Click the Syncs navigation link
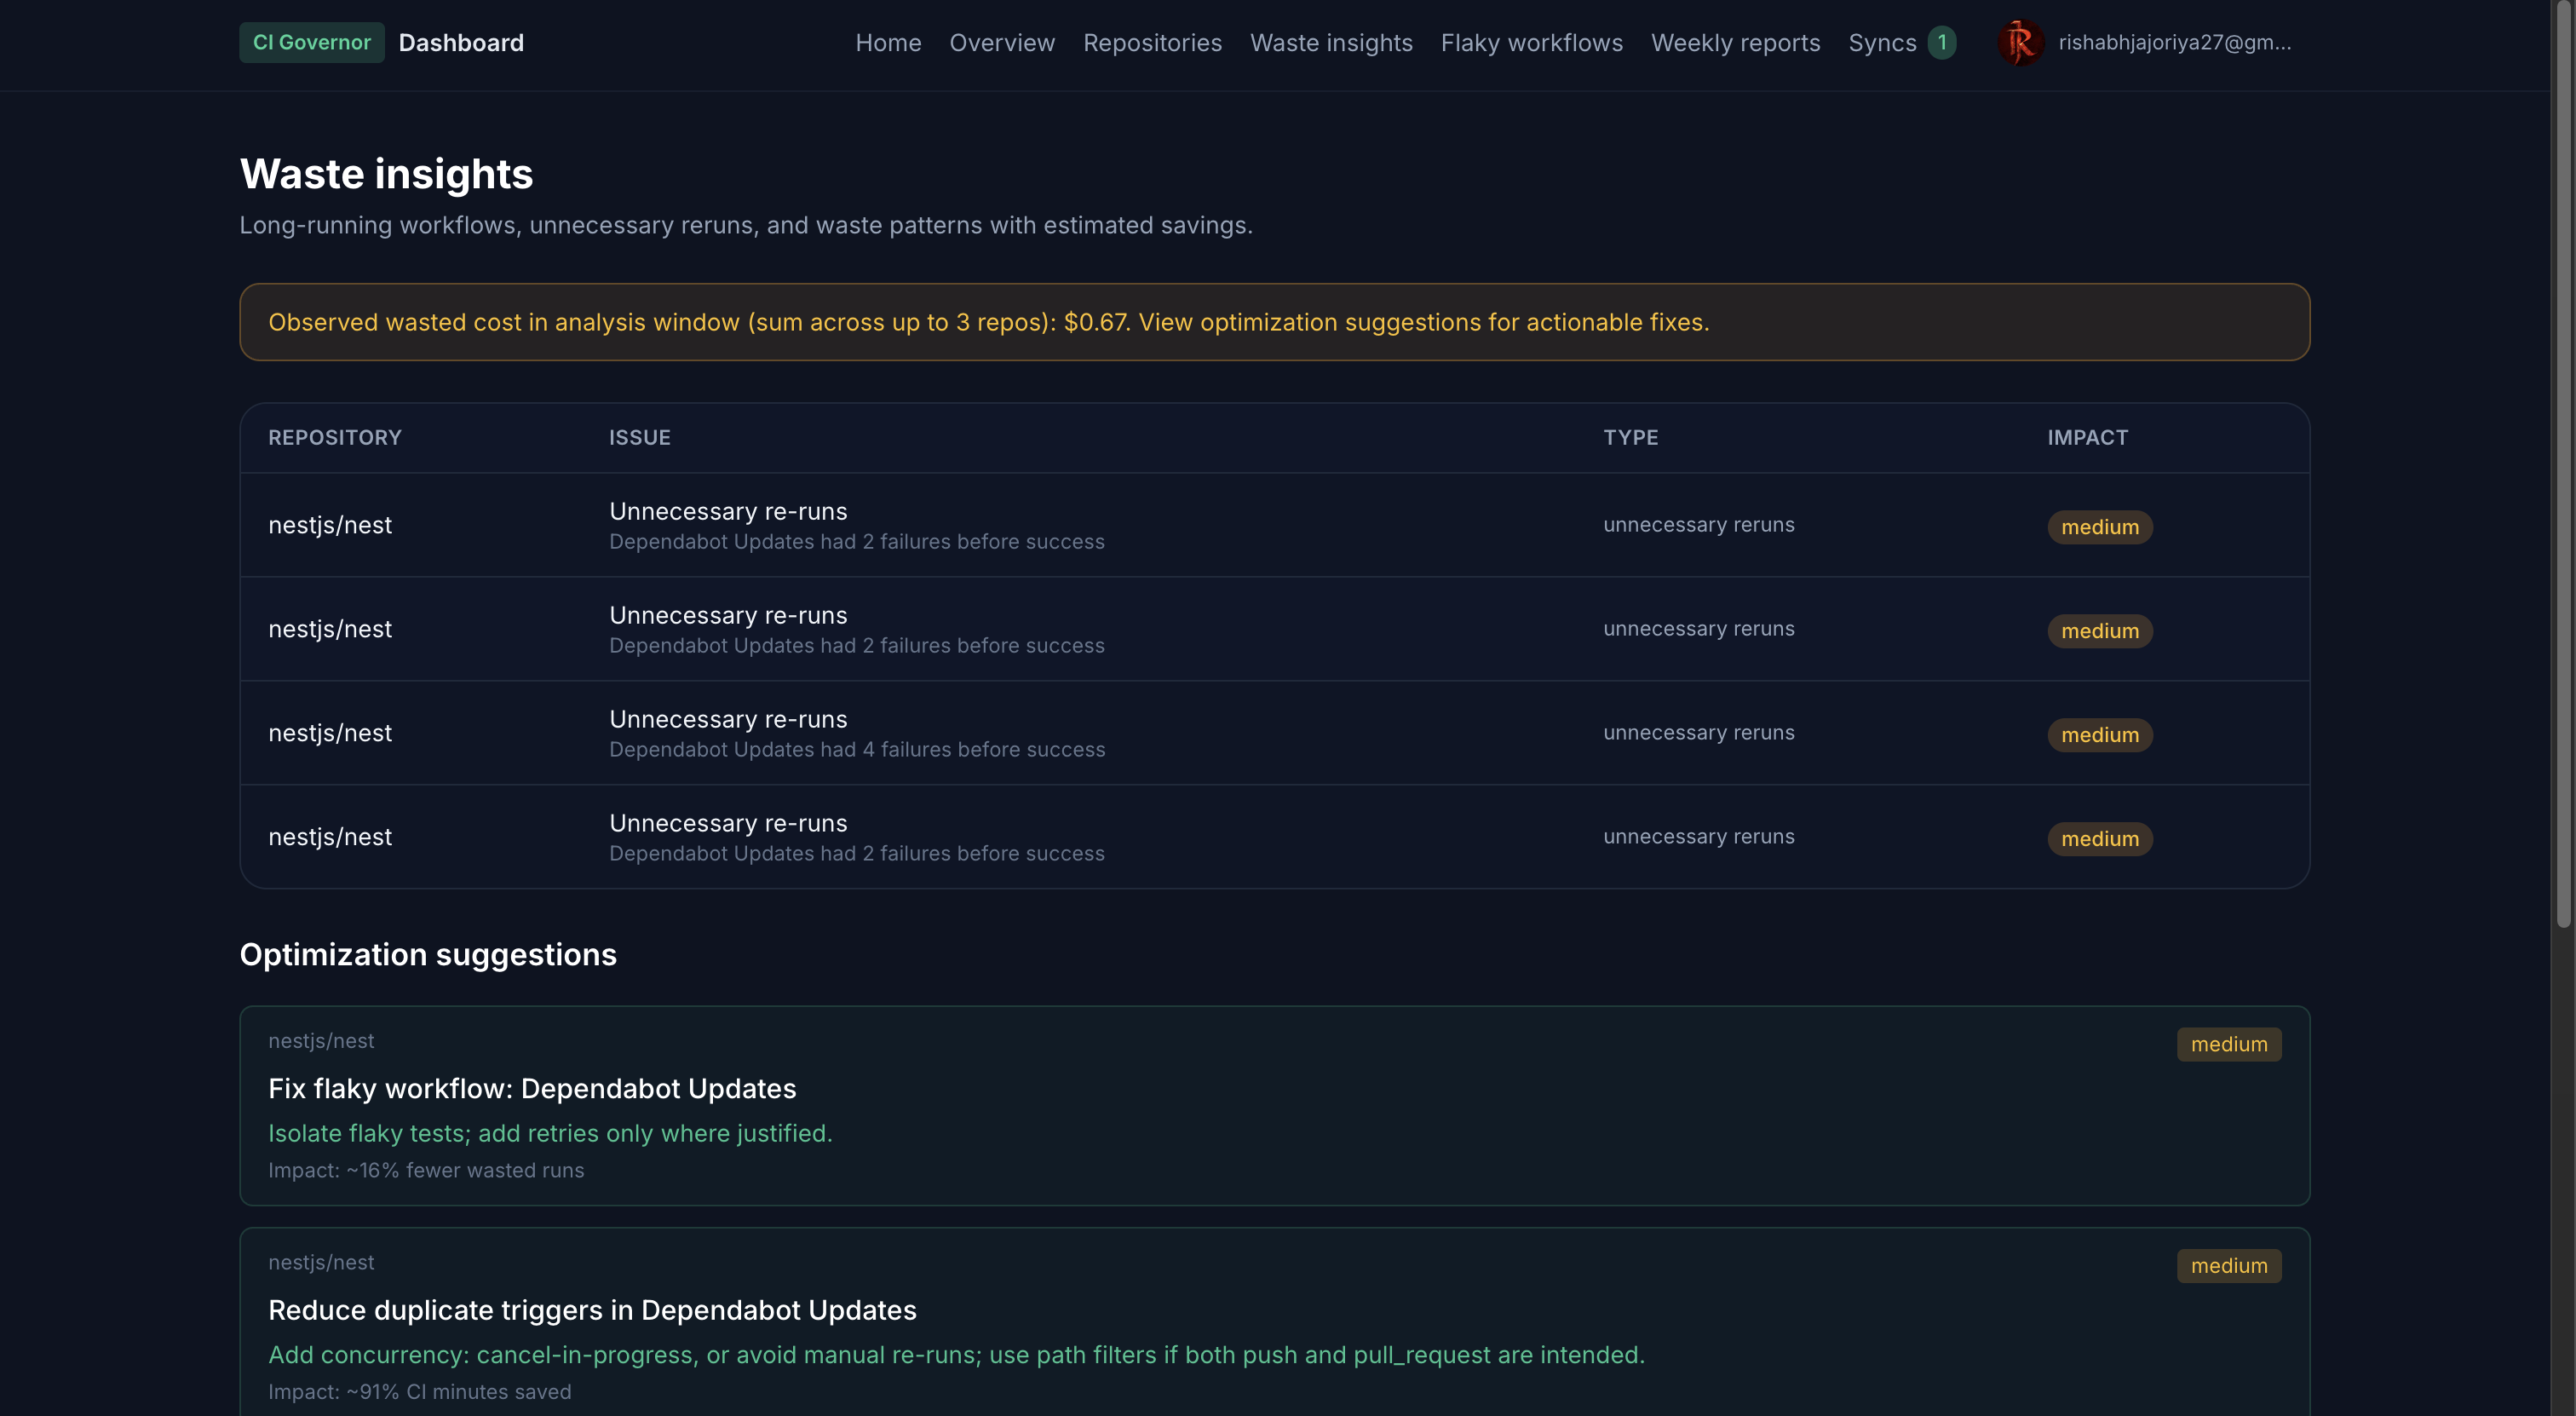This screenshot has width=2576, height=1416. (x=1881, y=42)
